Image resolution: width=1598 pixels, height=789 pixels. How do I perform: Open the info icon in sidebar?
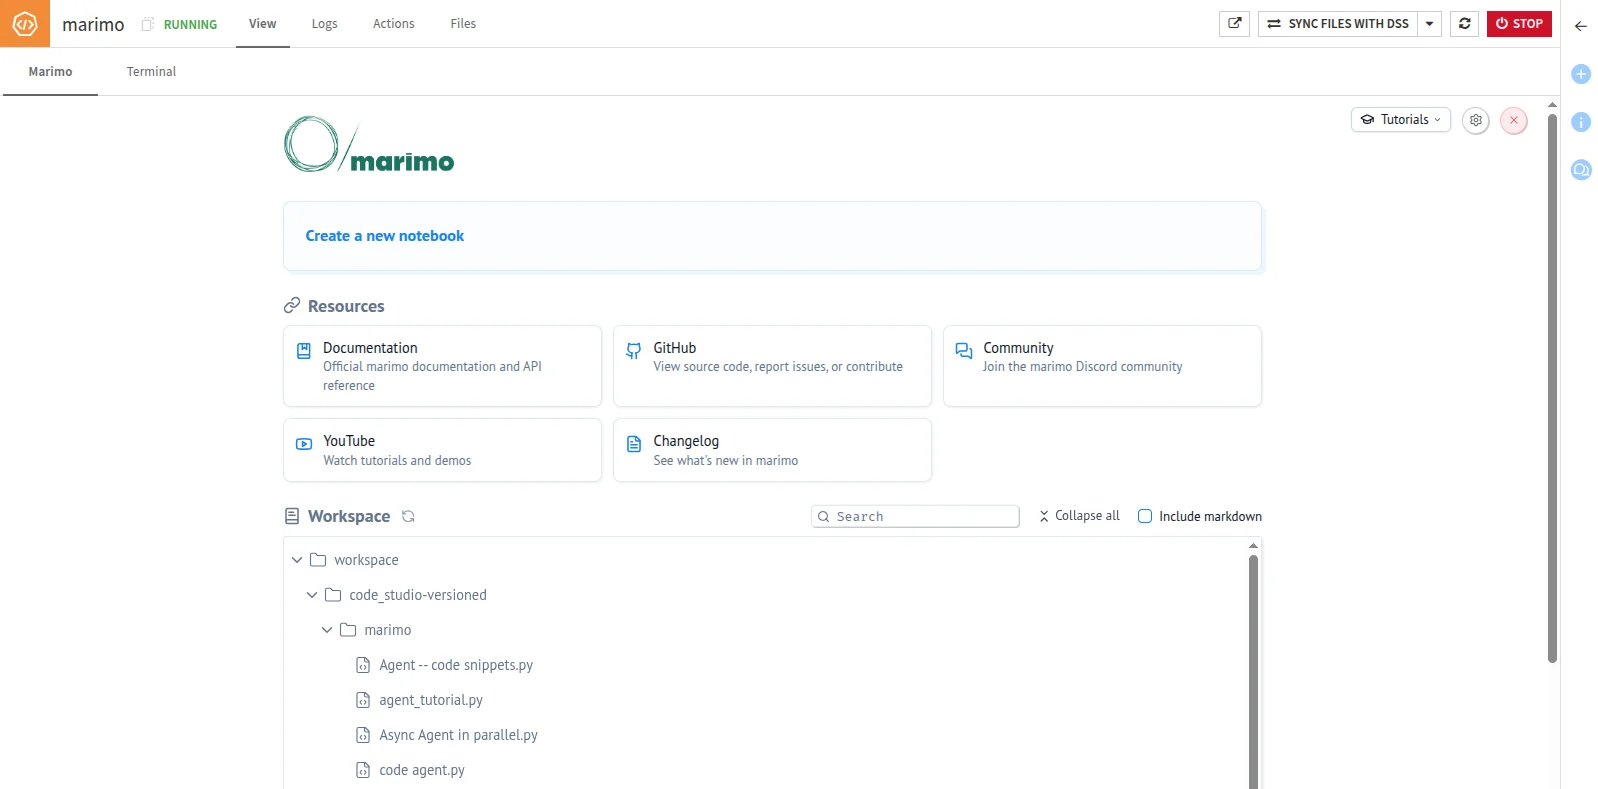click(1581, 122)
